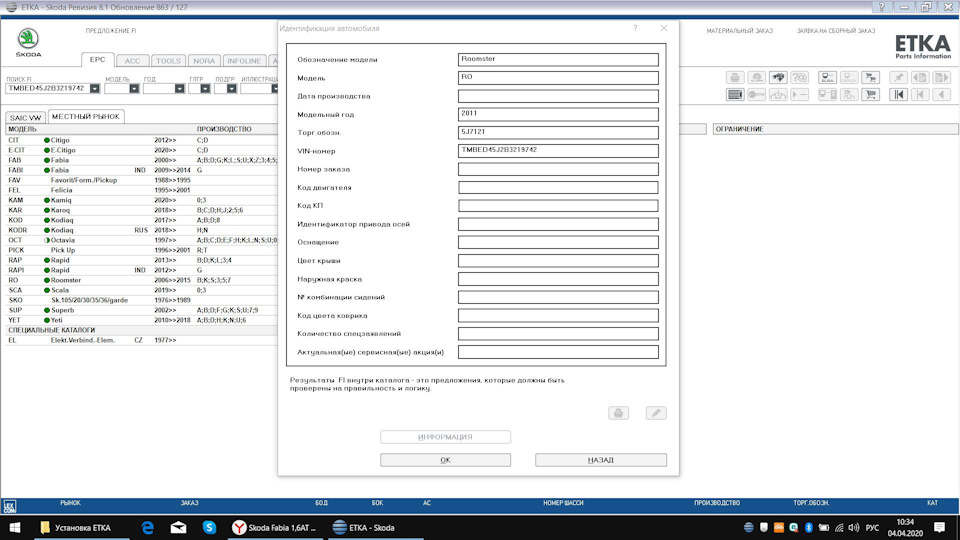The image size is (960, 540).
Task: Select the Kamiq model row
Action: tap(141, 200)
